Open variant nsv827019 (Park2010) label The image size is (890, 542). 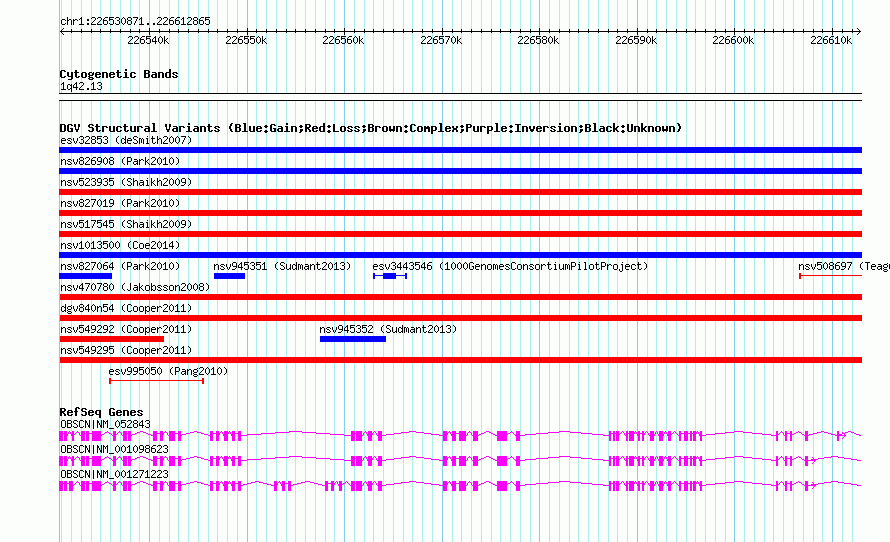[x=120, y=203]
